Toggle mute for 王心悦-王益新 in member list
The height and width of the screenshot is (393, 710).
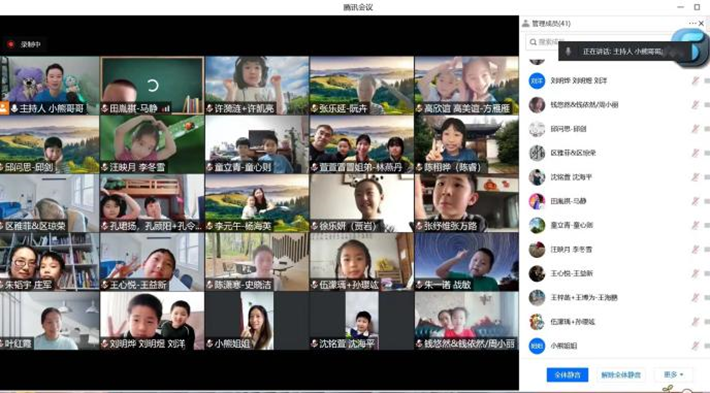point(695,273)
